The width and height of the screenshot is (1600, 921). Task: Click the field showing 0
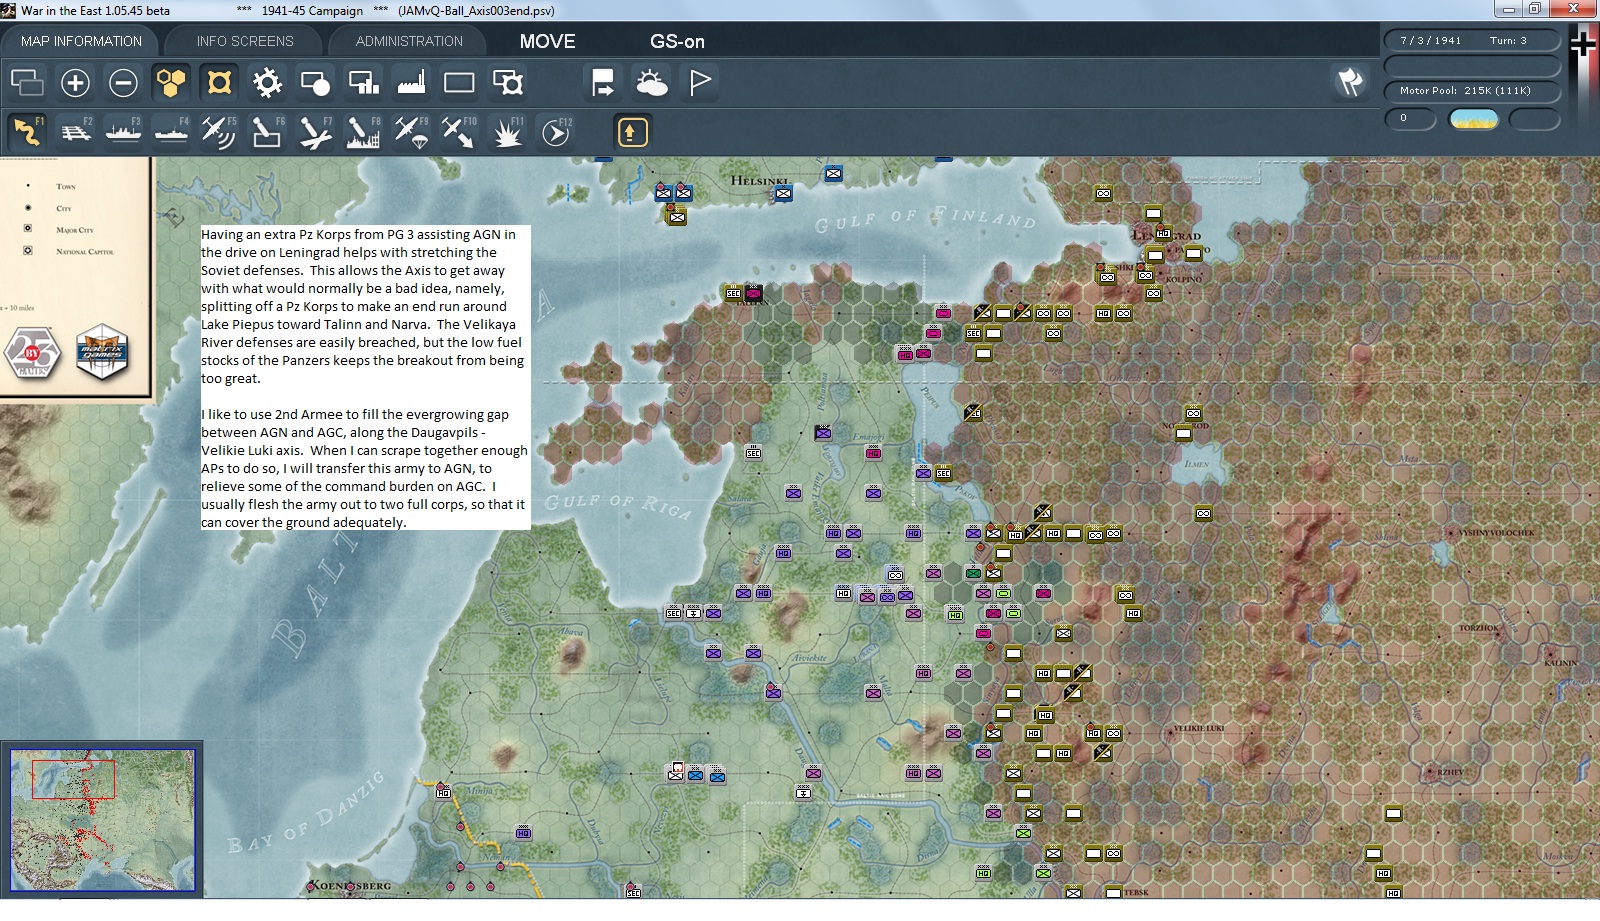coord(1410,118)
